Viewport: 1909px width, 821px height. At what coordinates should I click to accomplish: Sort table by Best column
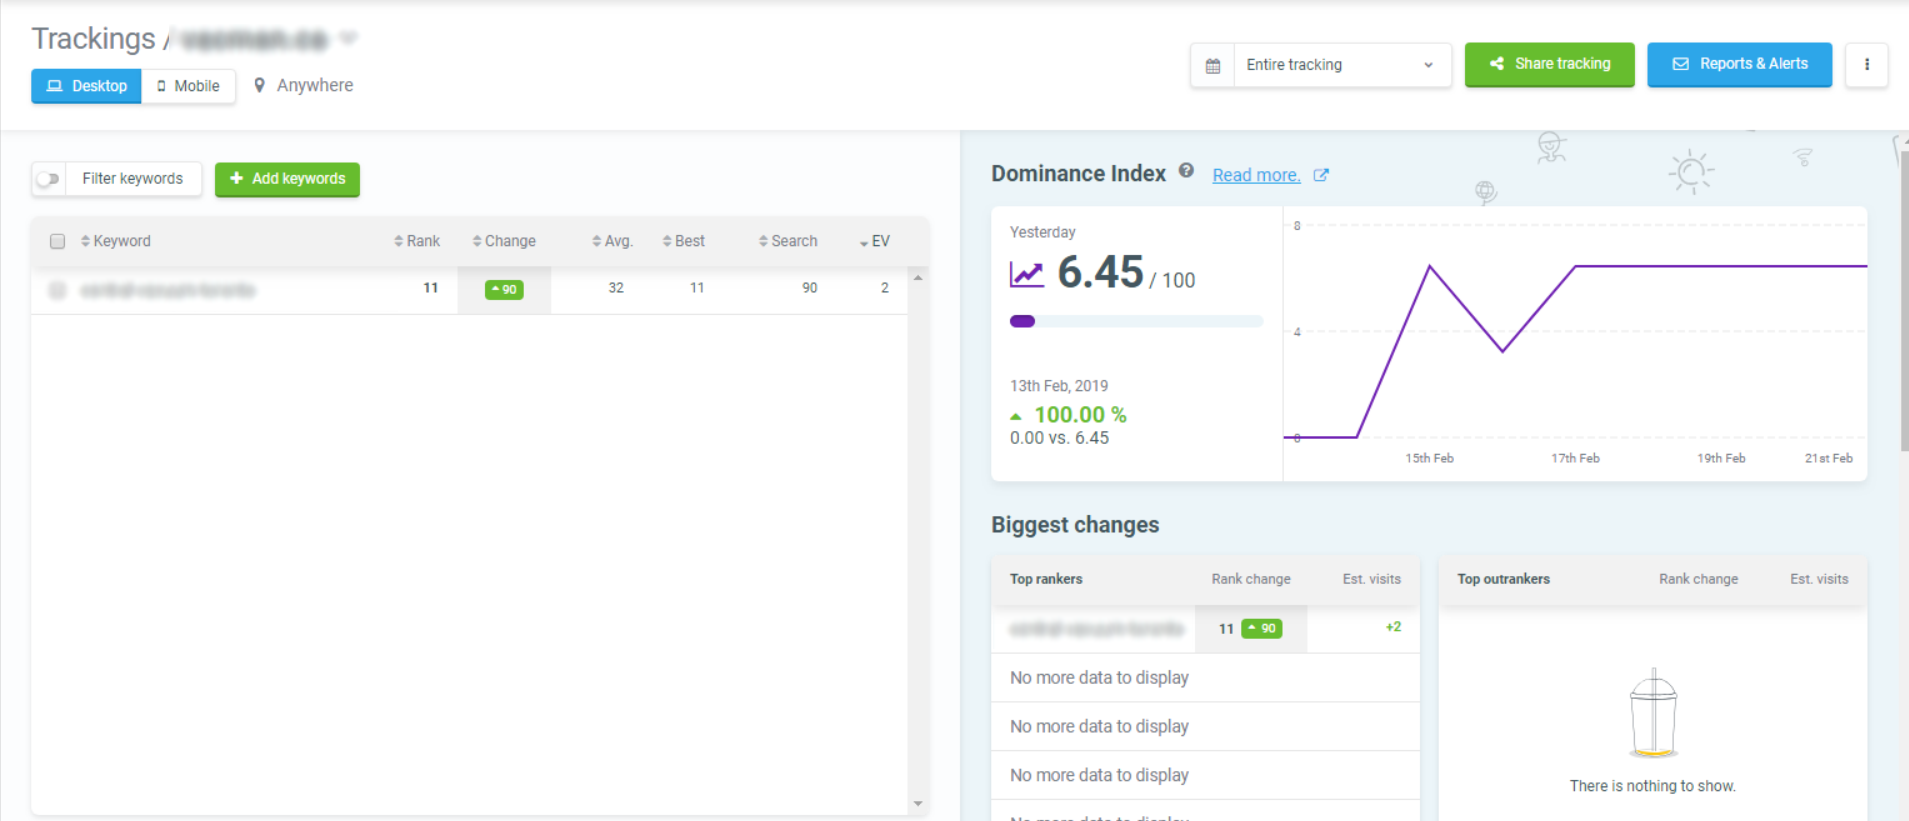tap(684, 241)
